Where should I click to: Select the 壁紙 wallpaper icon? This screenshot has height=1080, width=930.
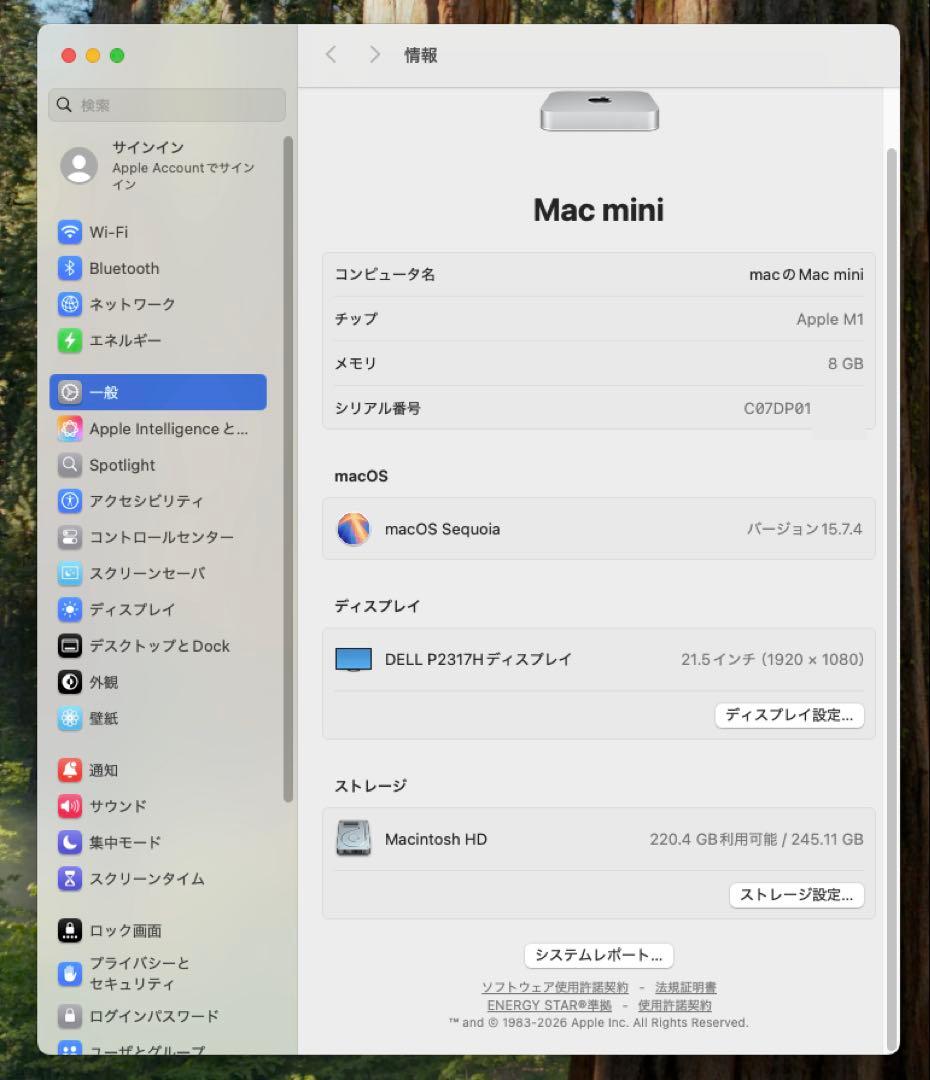[70, 718]
